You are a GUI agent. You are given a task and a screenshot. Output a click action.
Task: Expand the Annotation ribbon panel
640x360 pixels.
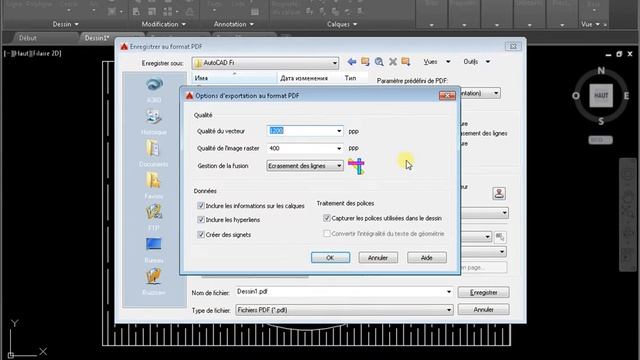coord(233,24)
